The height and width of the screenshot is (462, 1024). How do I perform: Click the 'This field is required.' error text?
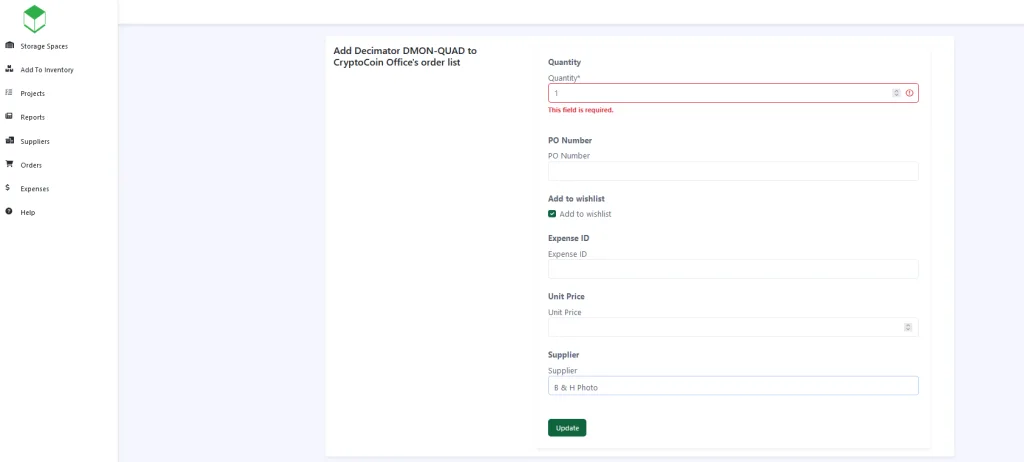(581, 110)
